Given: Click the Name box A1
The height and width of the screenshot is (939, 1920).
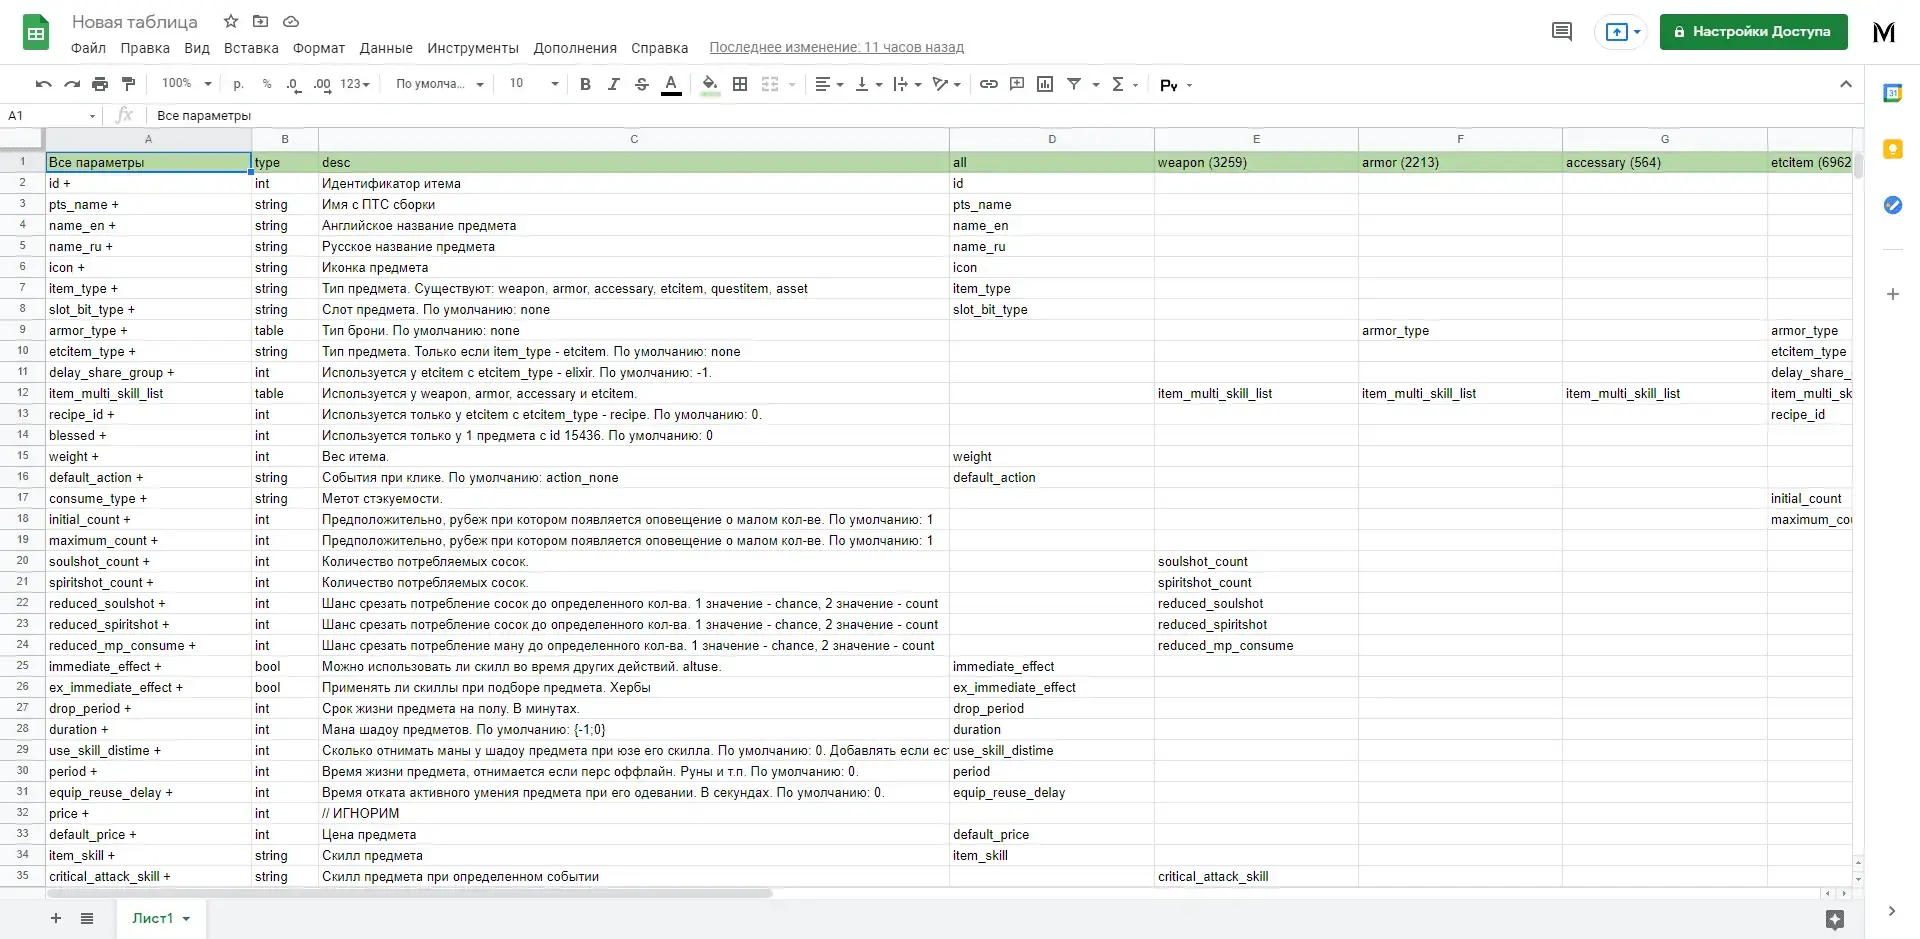Looking at the screenshot, I should (50, 116).
